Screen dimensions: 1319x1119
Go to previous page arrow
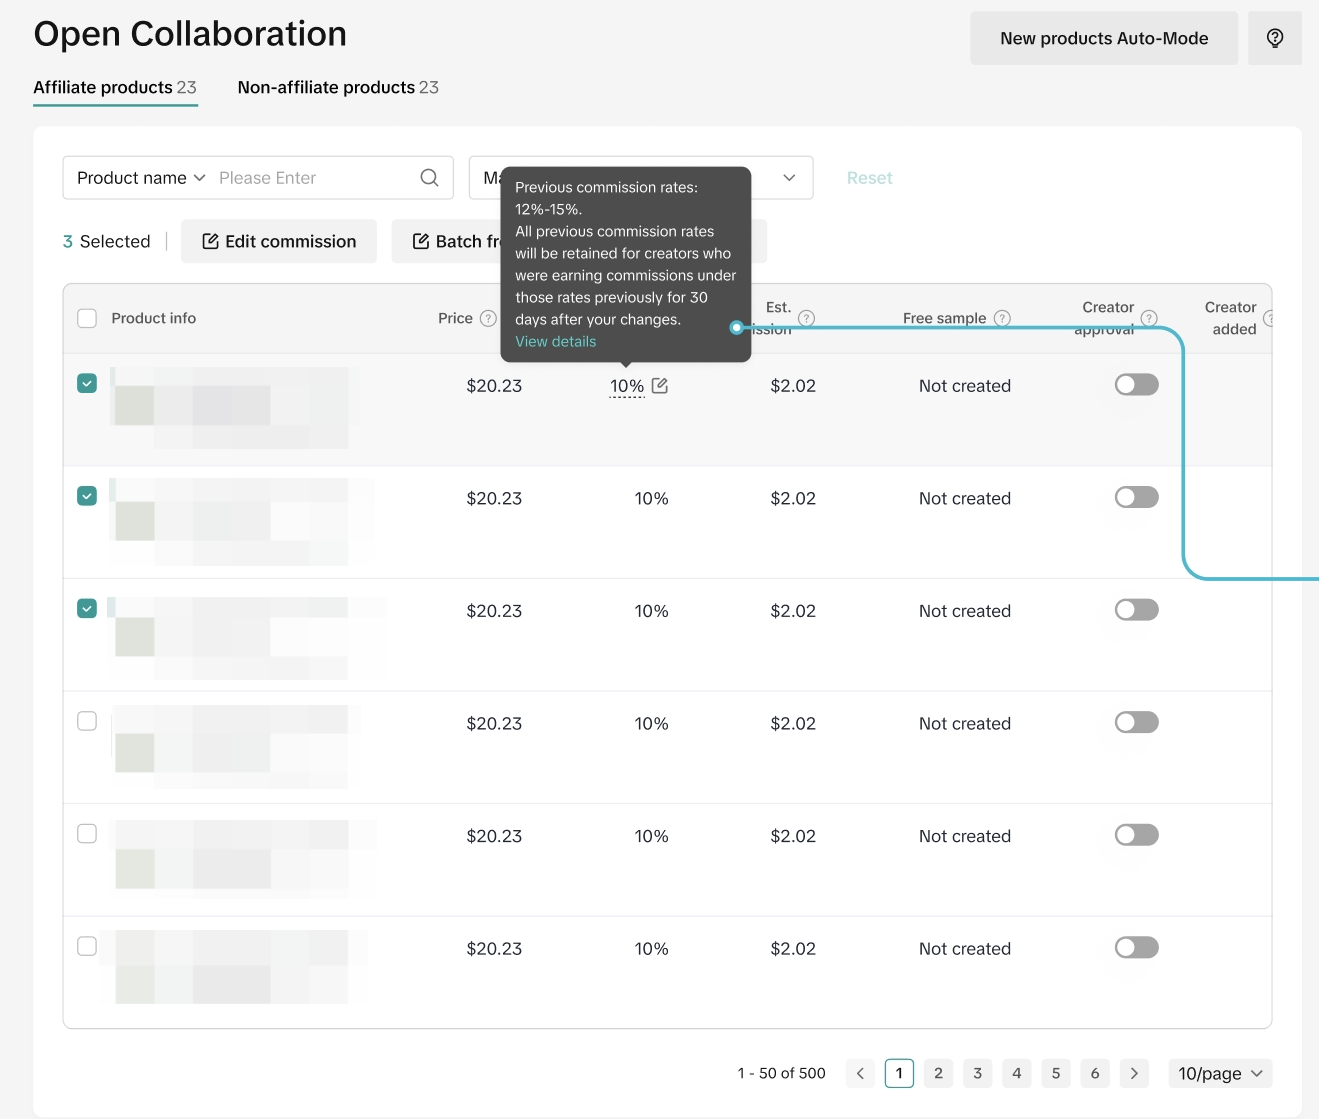click(x=860, y=1073)
